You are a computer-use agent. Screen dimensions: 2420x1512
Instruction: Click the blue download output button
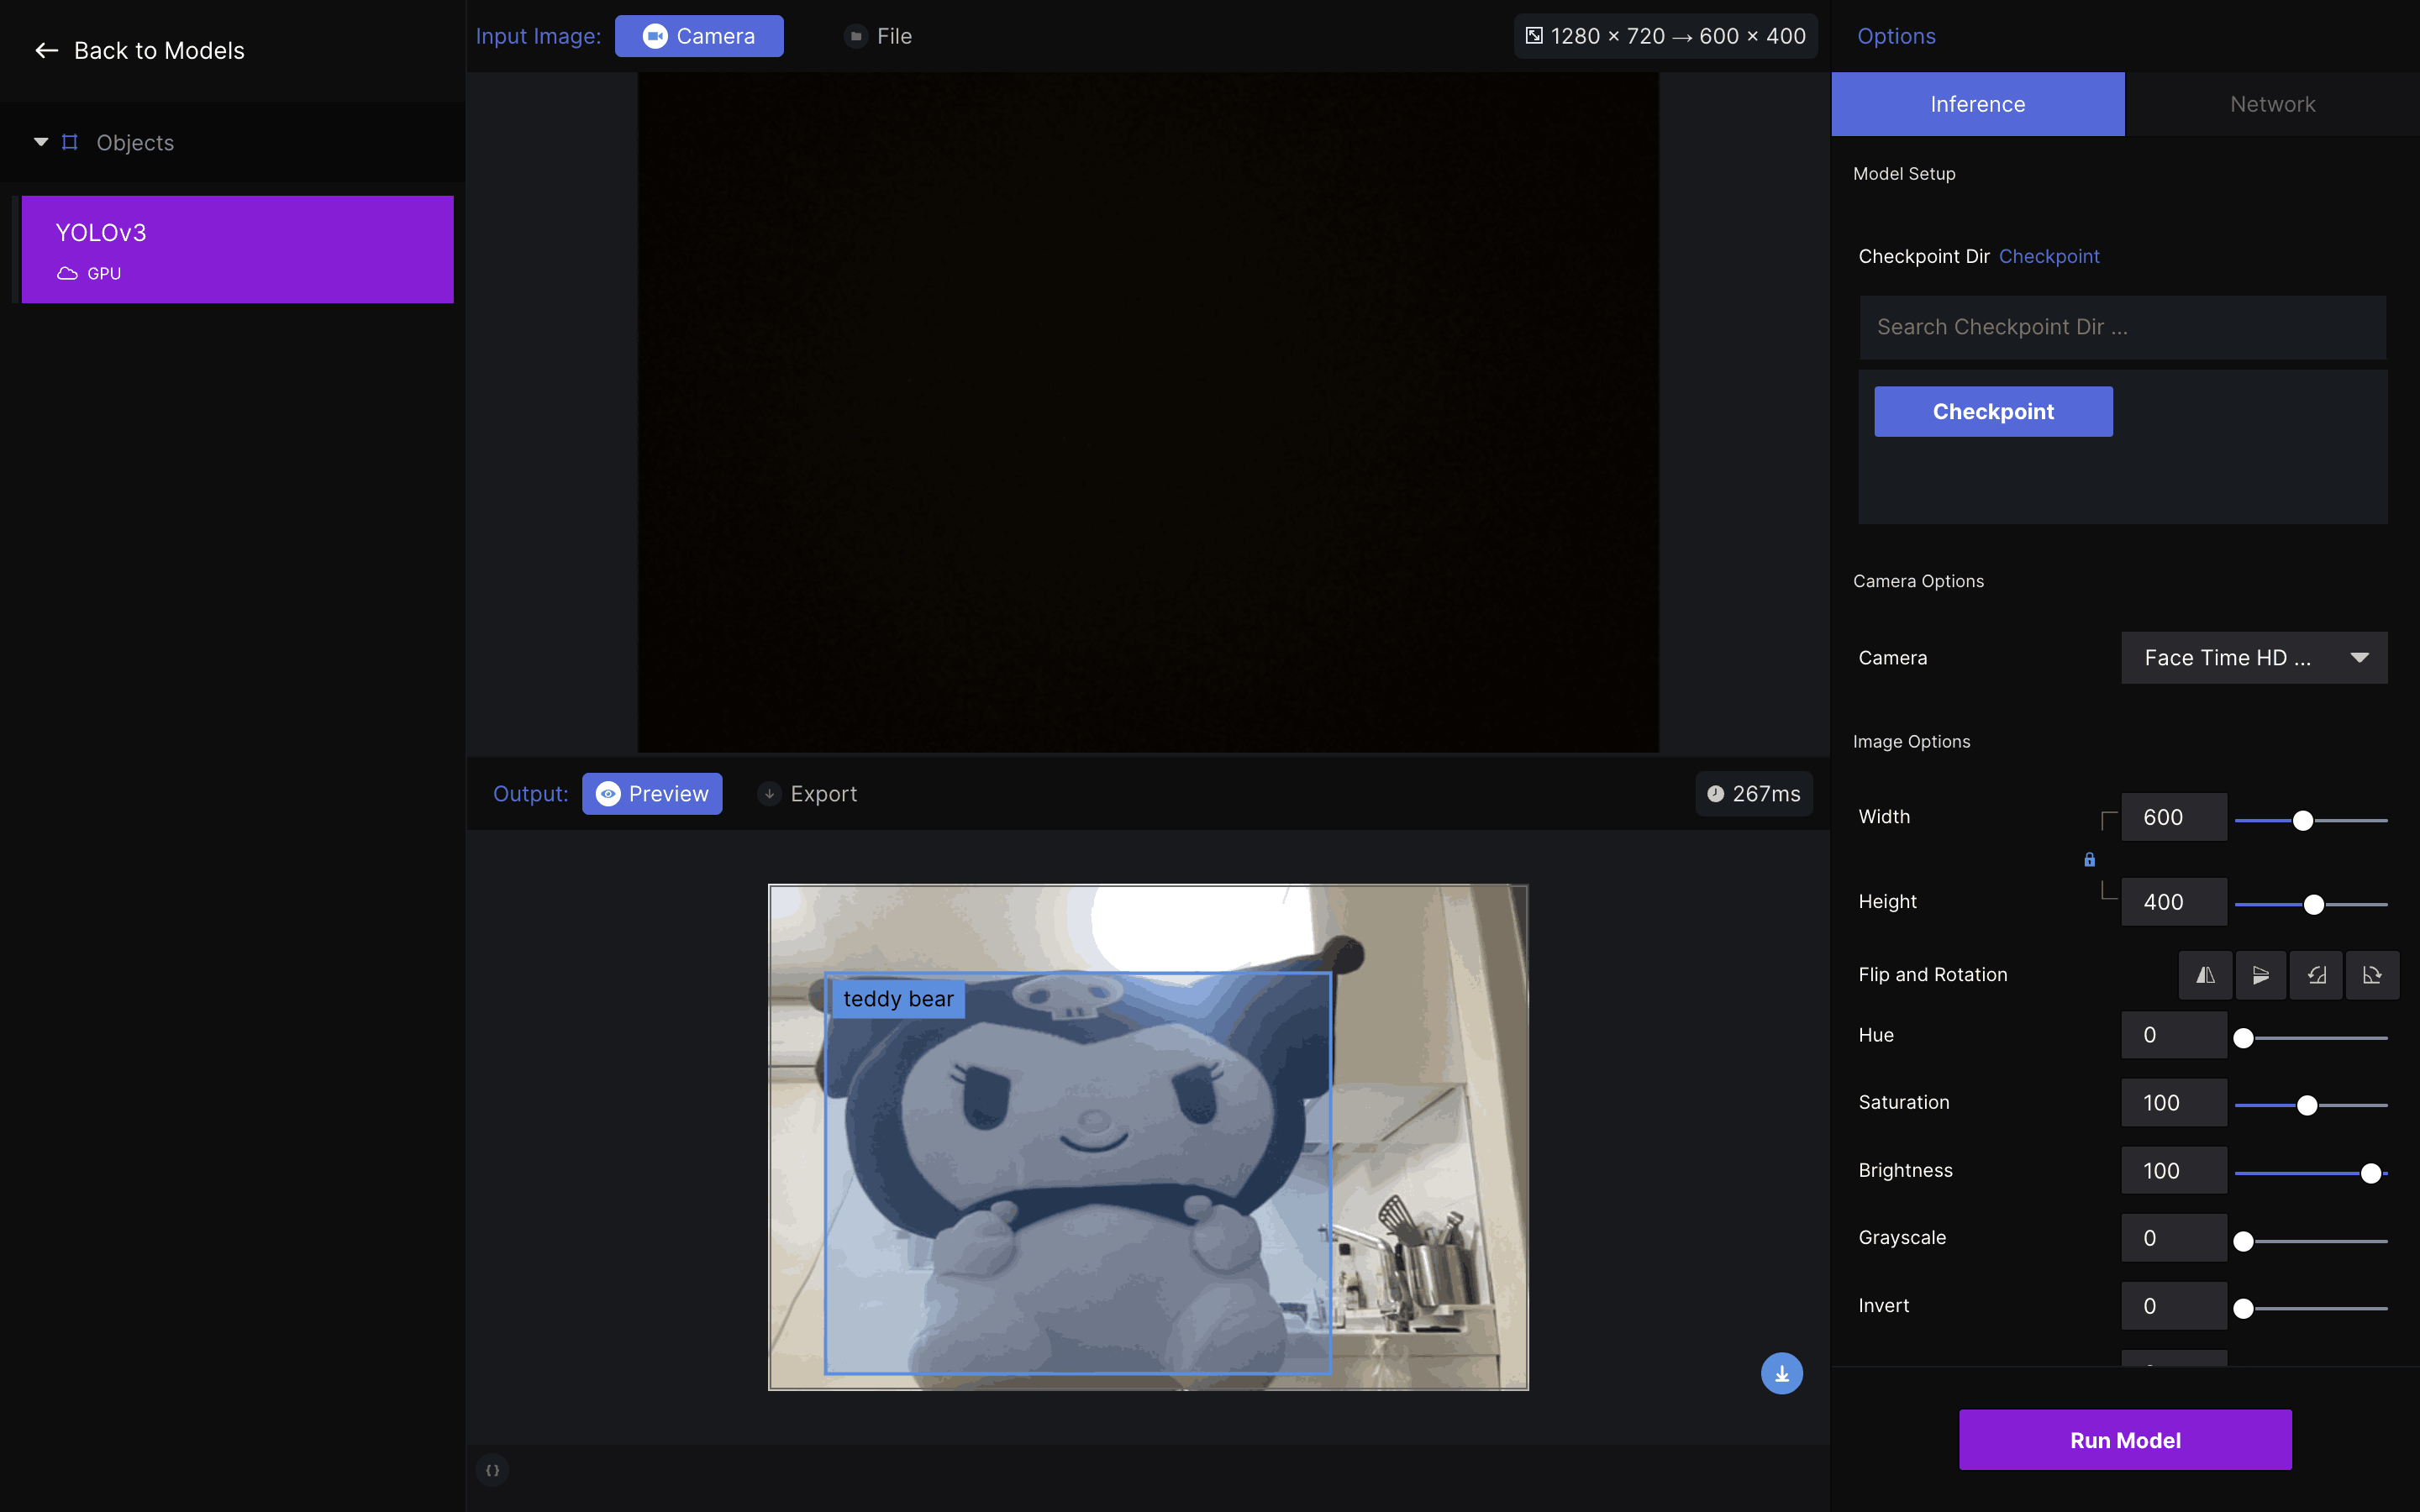[1781, 1373]
